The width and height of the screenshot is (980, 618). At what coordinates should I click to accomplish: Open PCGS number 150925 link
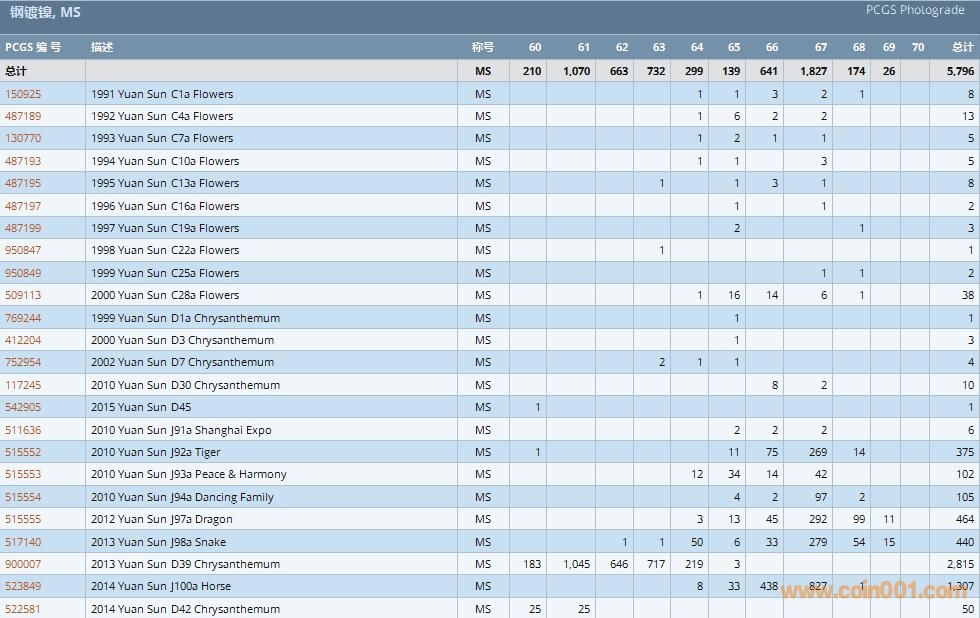23,94
